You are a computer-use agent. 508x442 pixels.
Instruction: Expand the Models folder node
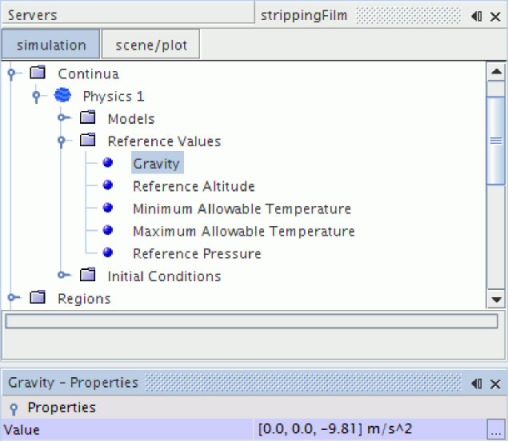[62, 117]
